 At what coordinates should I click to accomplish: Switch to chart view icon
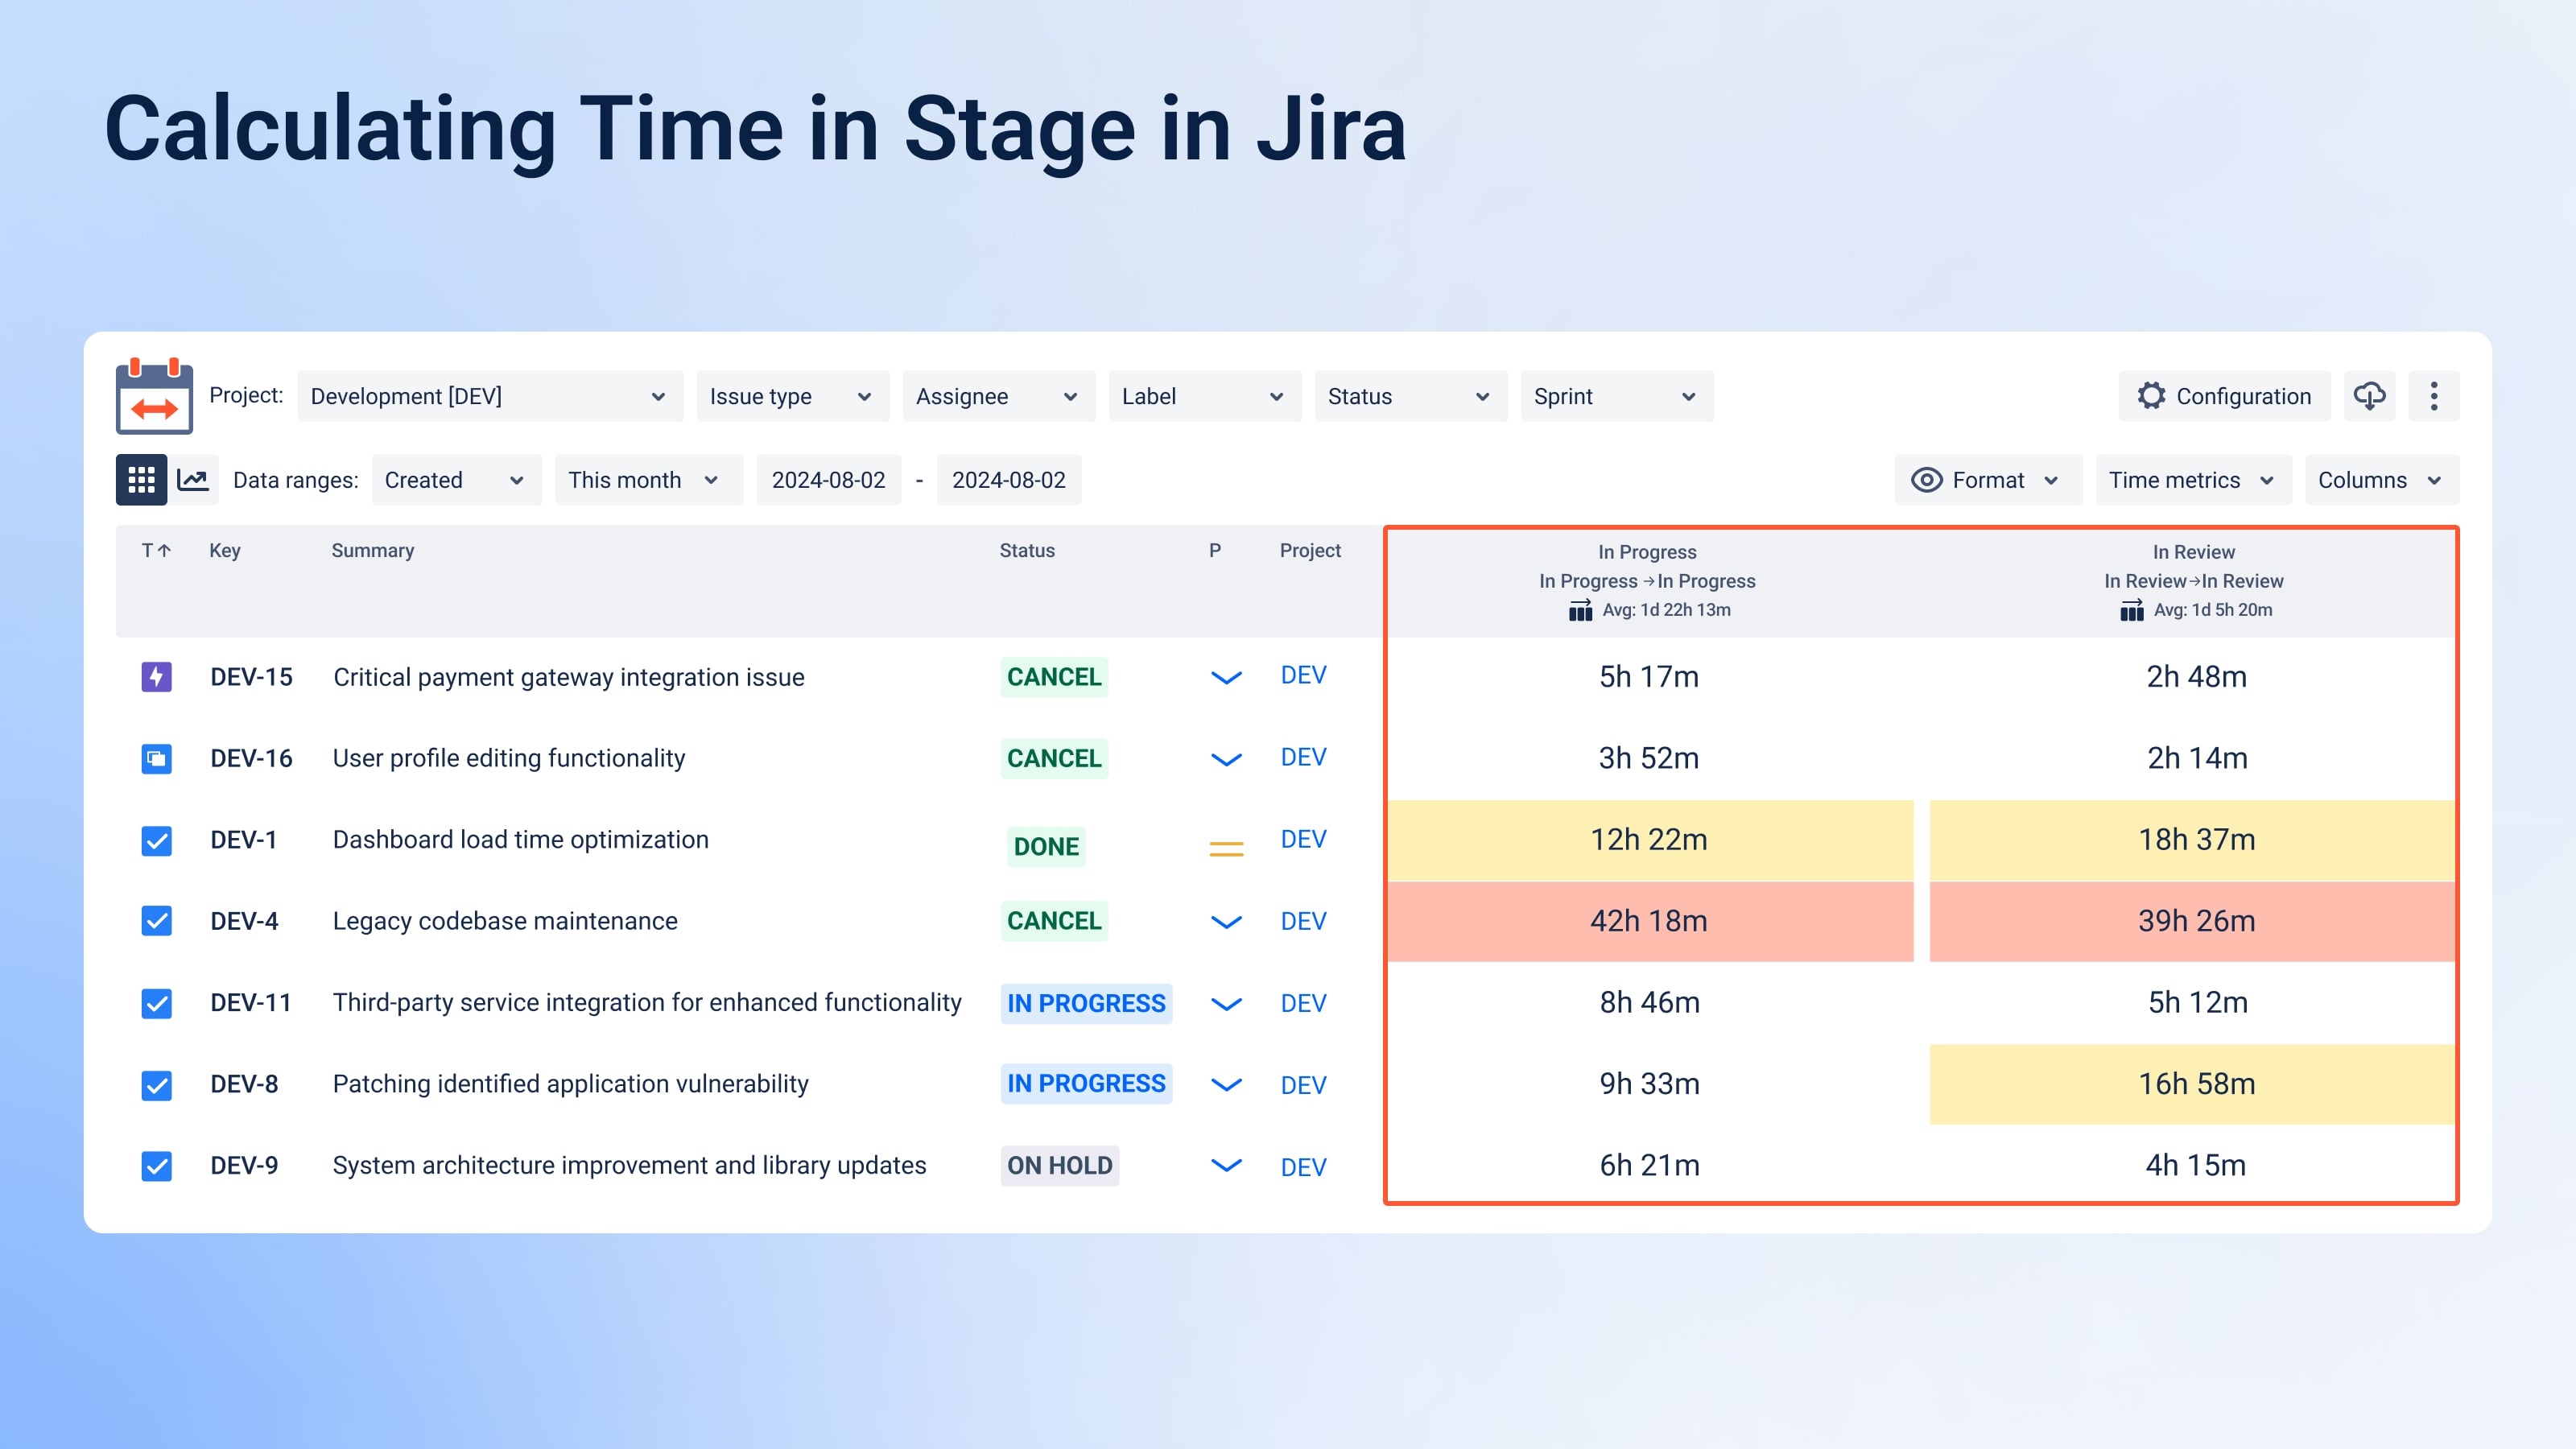click(193, 480)
